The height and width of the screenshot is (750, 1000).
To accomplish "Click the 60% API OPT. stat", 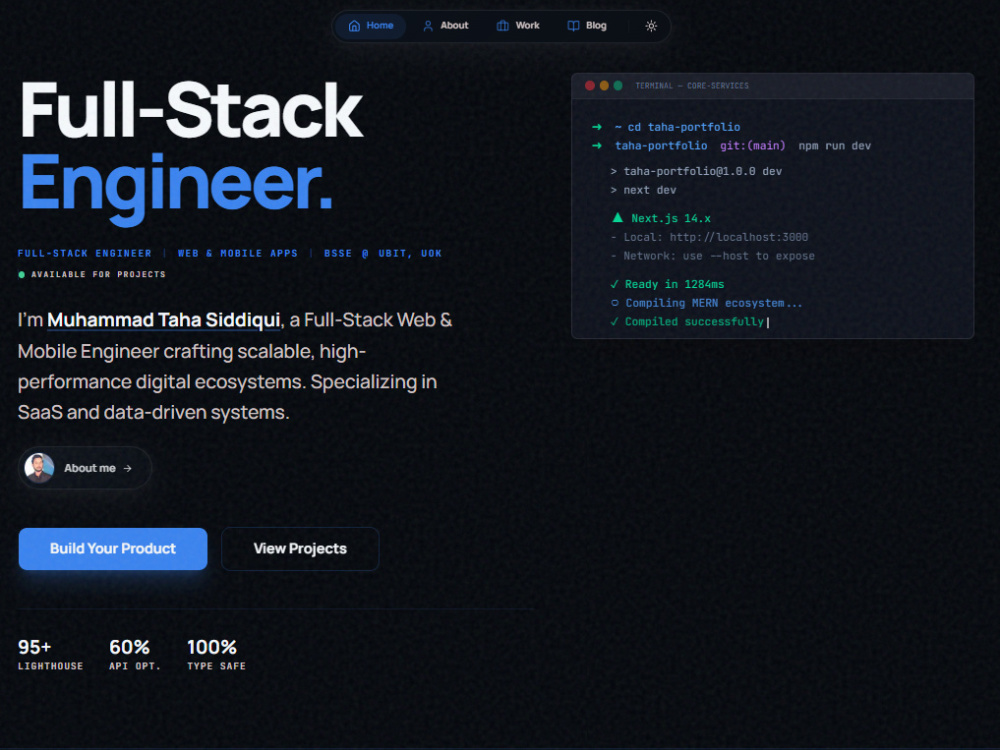I will tap(135, 655).
